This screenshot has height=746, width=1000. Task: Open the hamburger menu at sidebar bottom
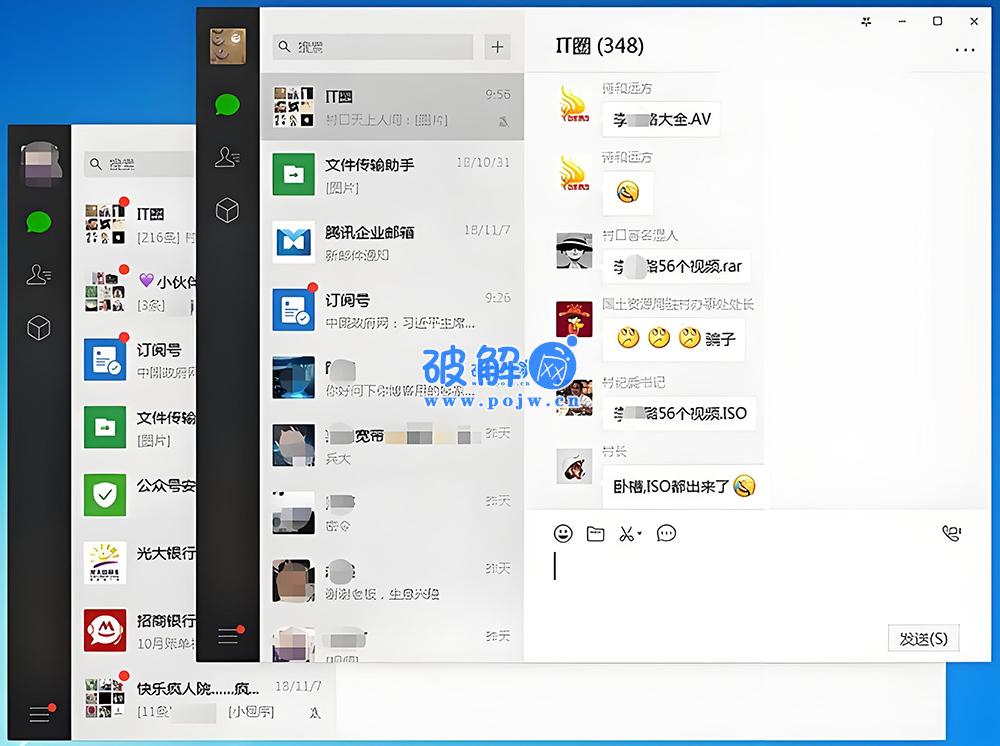click(x=228, y=635)
